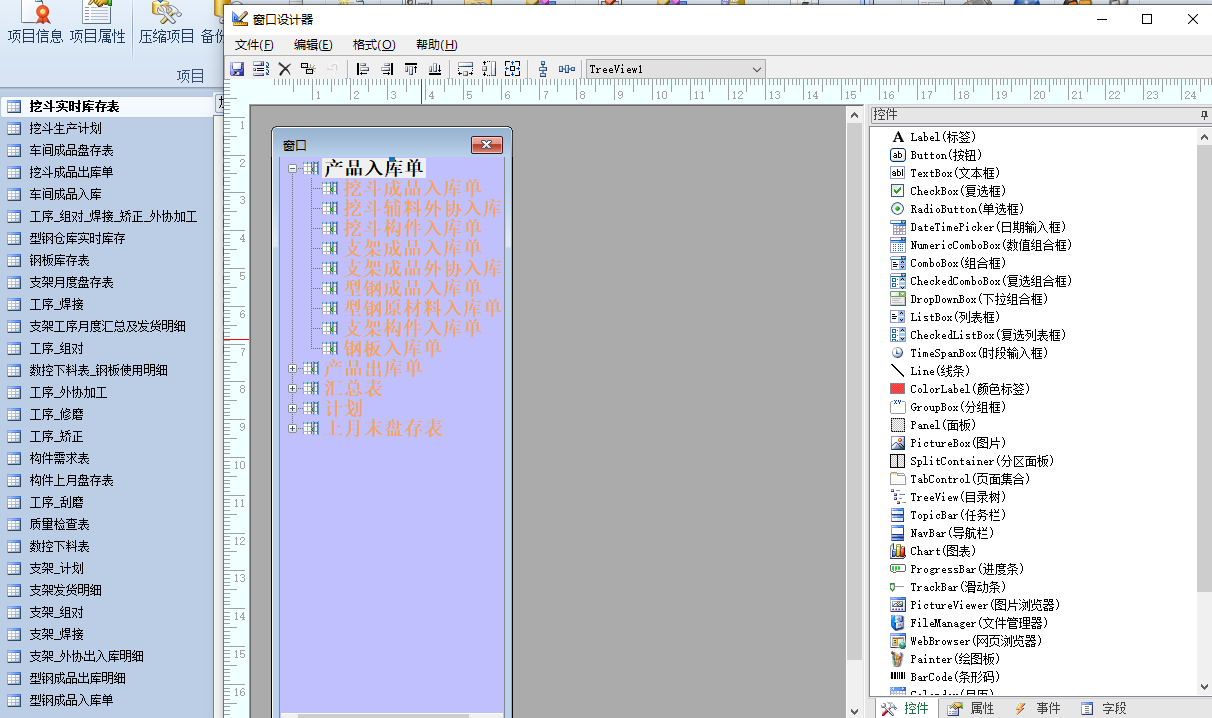This screenshot has width=1212, height=718.
Task: Select the DateTimePicker (日期输入框) control
Action: 978,227
